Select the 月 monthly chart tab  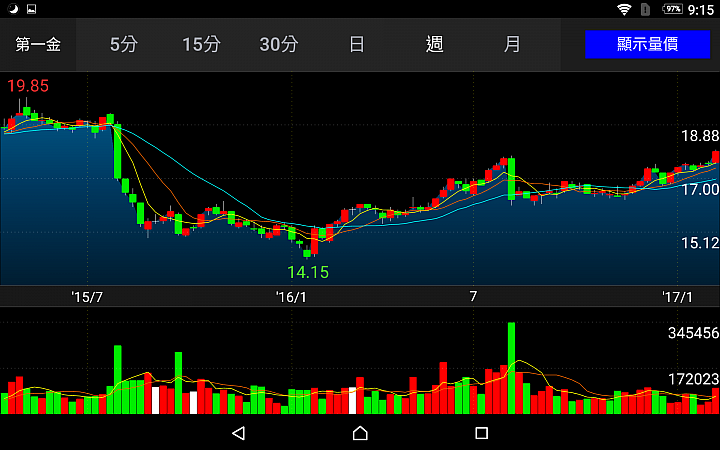tap(512, 45)
